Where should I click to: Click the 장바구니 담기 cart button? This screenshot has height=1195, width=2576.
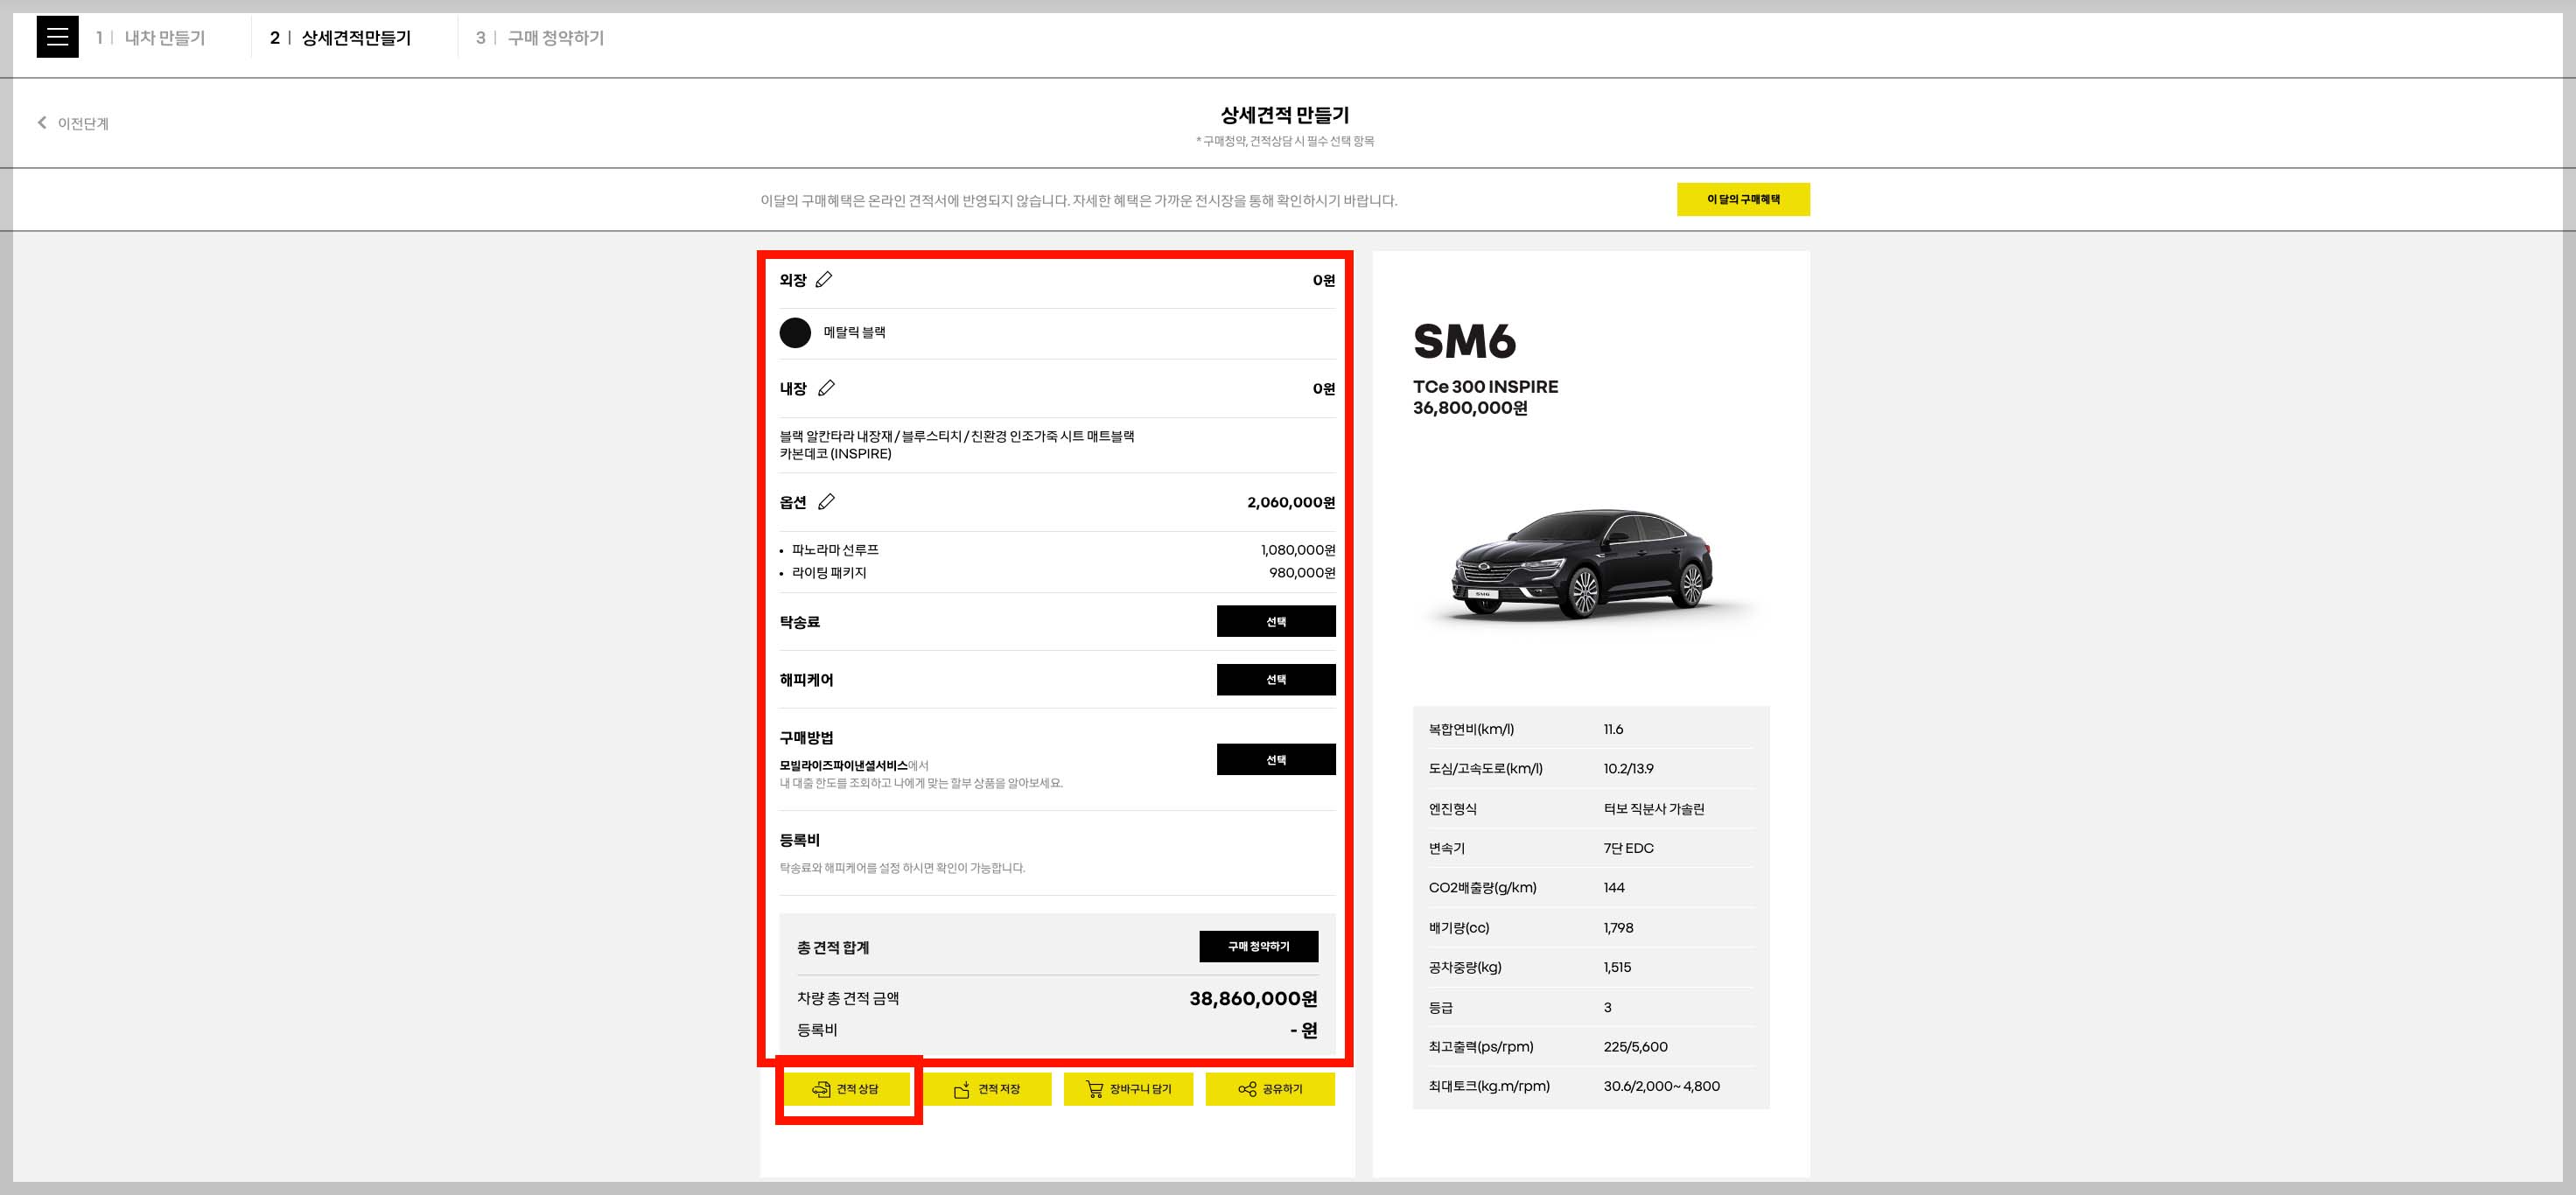[x=1128, y=1089]
